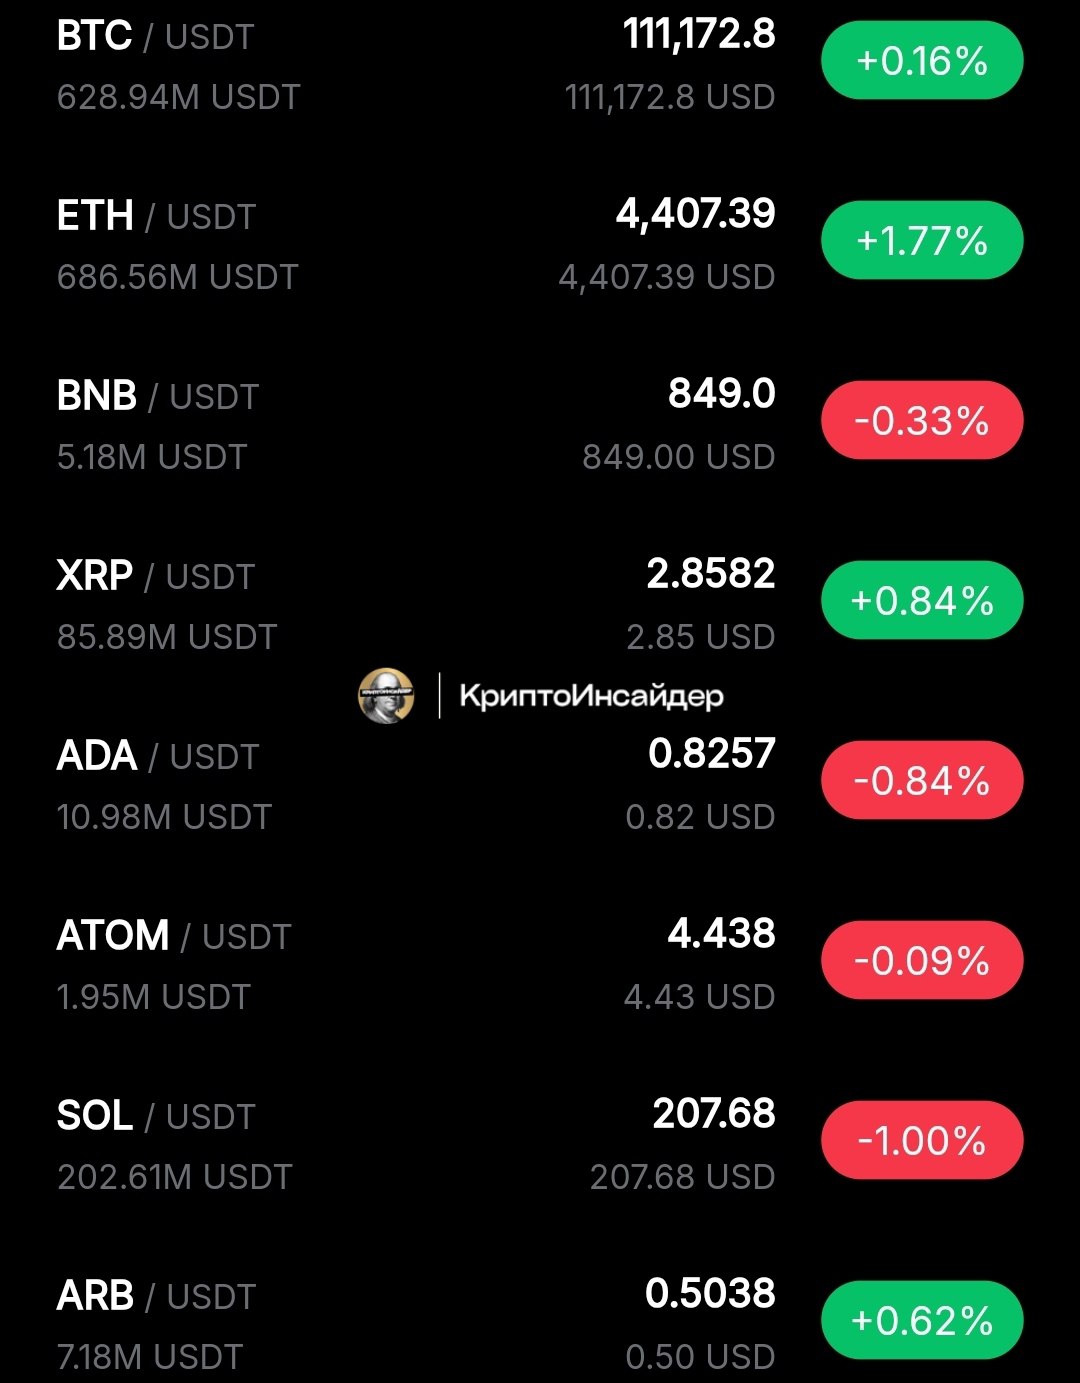Click the BTC price 111,172.8
The height and width of the screenshot is (1383, 1080).
point(699,34)
